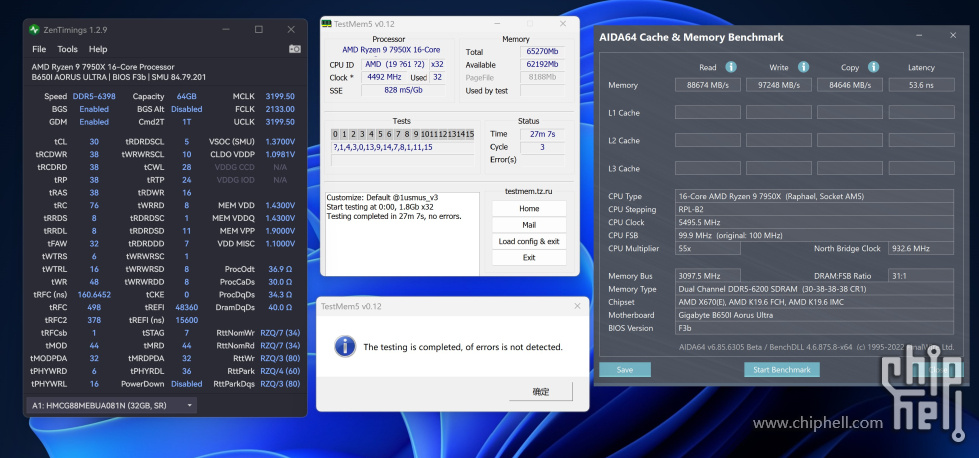Screen dimensions: 979x458
Task: Click the 64GB capacity value
Action: click(x=186, y=97)
